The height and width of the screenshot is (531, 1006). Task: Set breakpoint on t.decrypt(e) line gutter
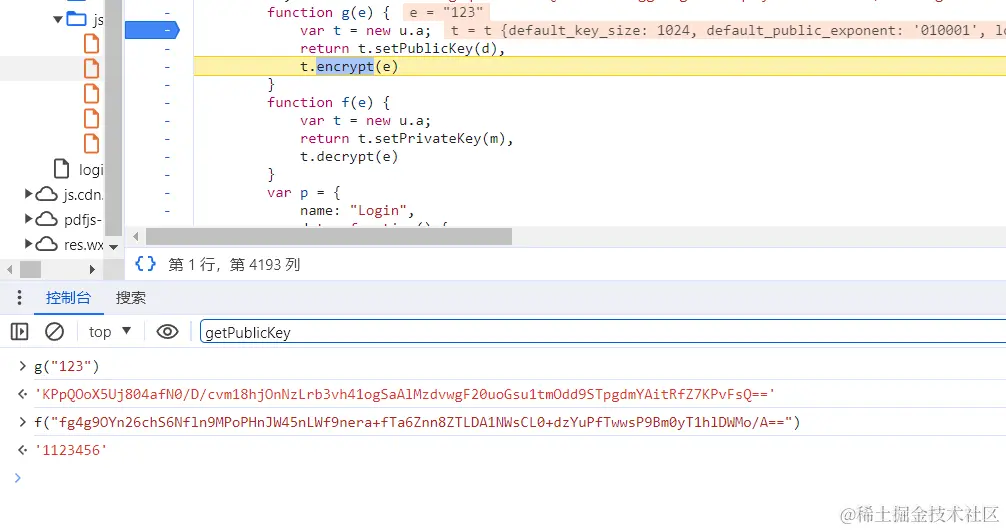(x=167, y=156)
